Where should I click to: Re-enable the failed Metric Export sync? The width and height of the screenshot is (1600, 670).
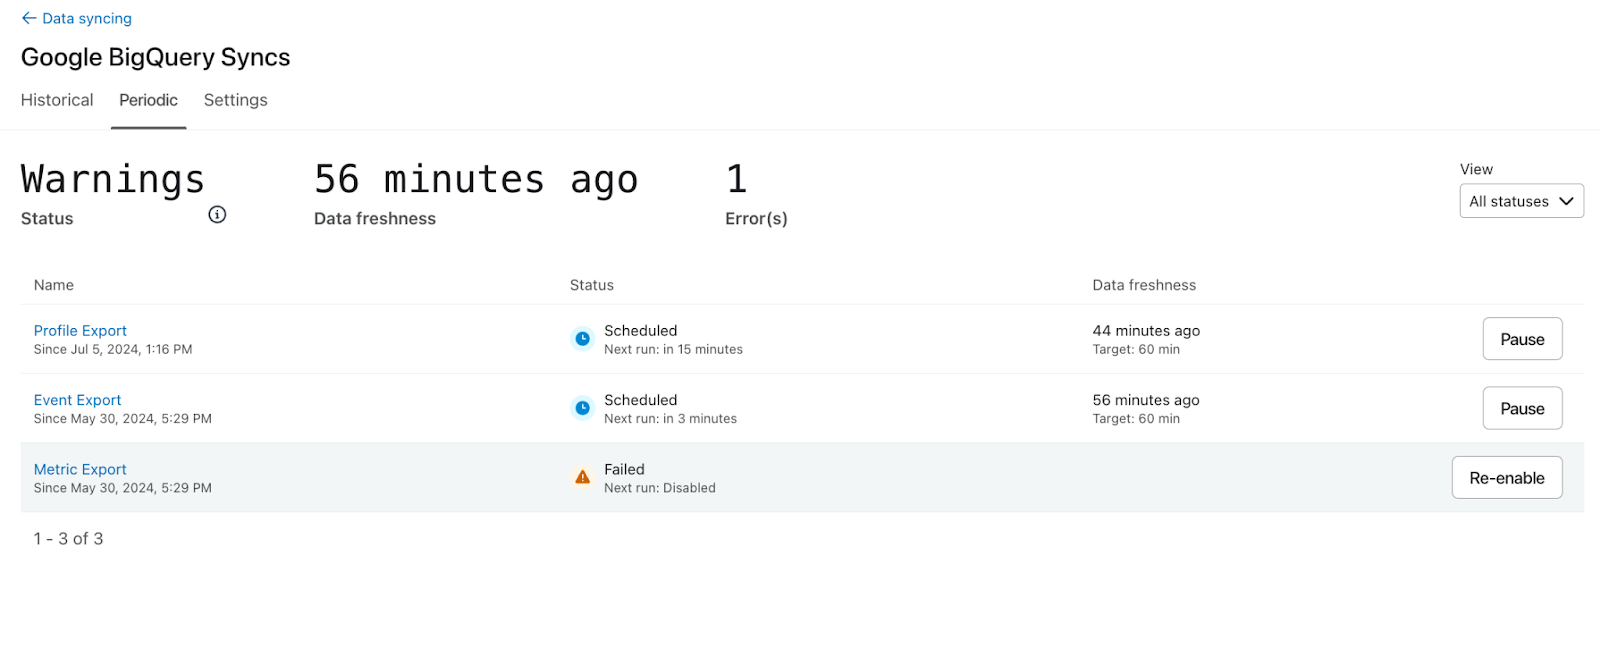tap(1506, 478)
